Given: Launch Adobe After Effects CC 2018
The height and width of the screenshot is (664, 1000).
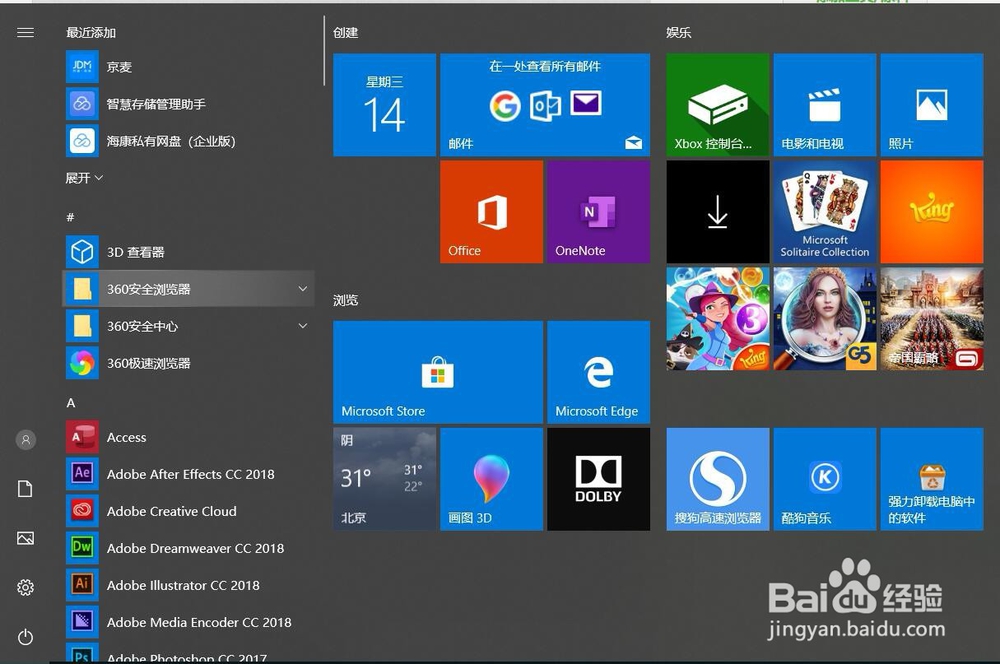Looking at the screenshot, I should click(190, 474).
